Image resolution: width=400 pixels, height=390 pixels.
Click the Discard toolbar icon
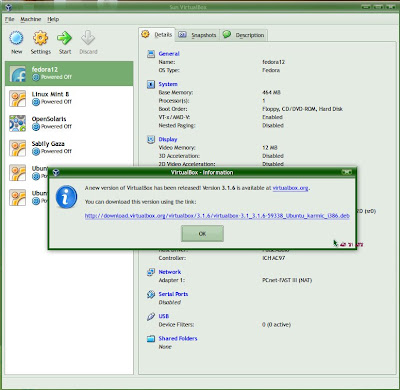point(88,38)
